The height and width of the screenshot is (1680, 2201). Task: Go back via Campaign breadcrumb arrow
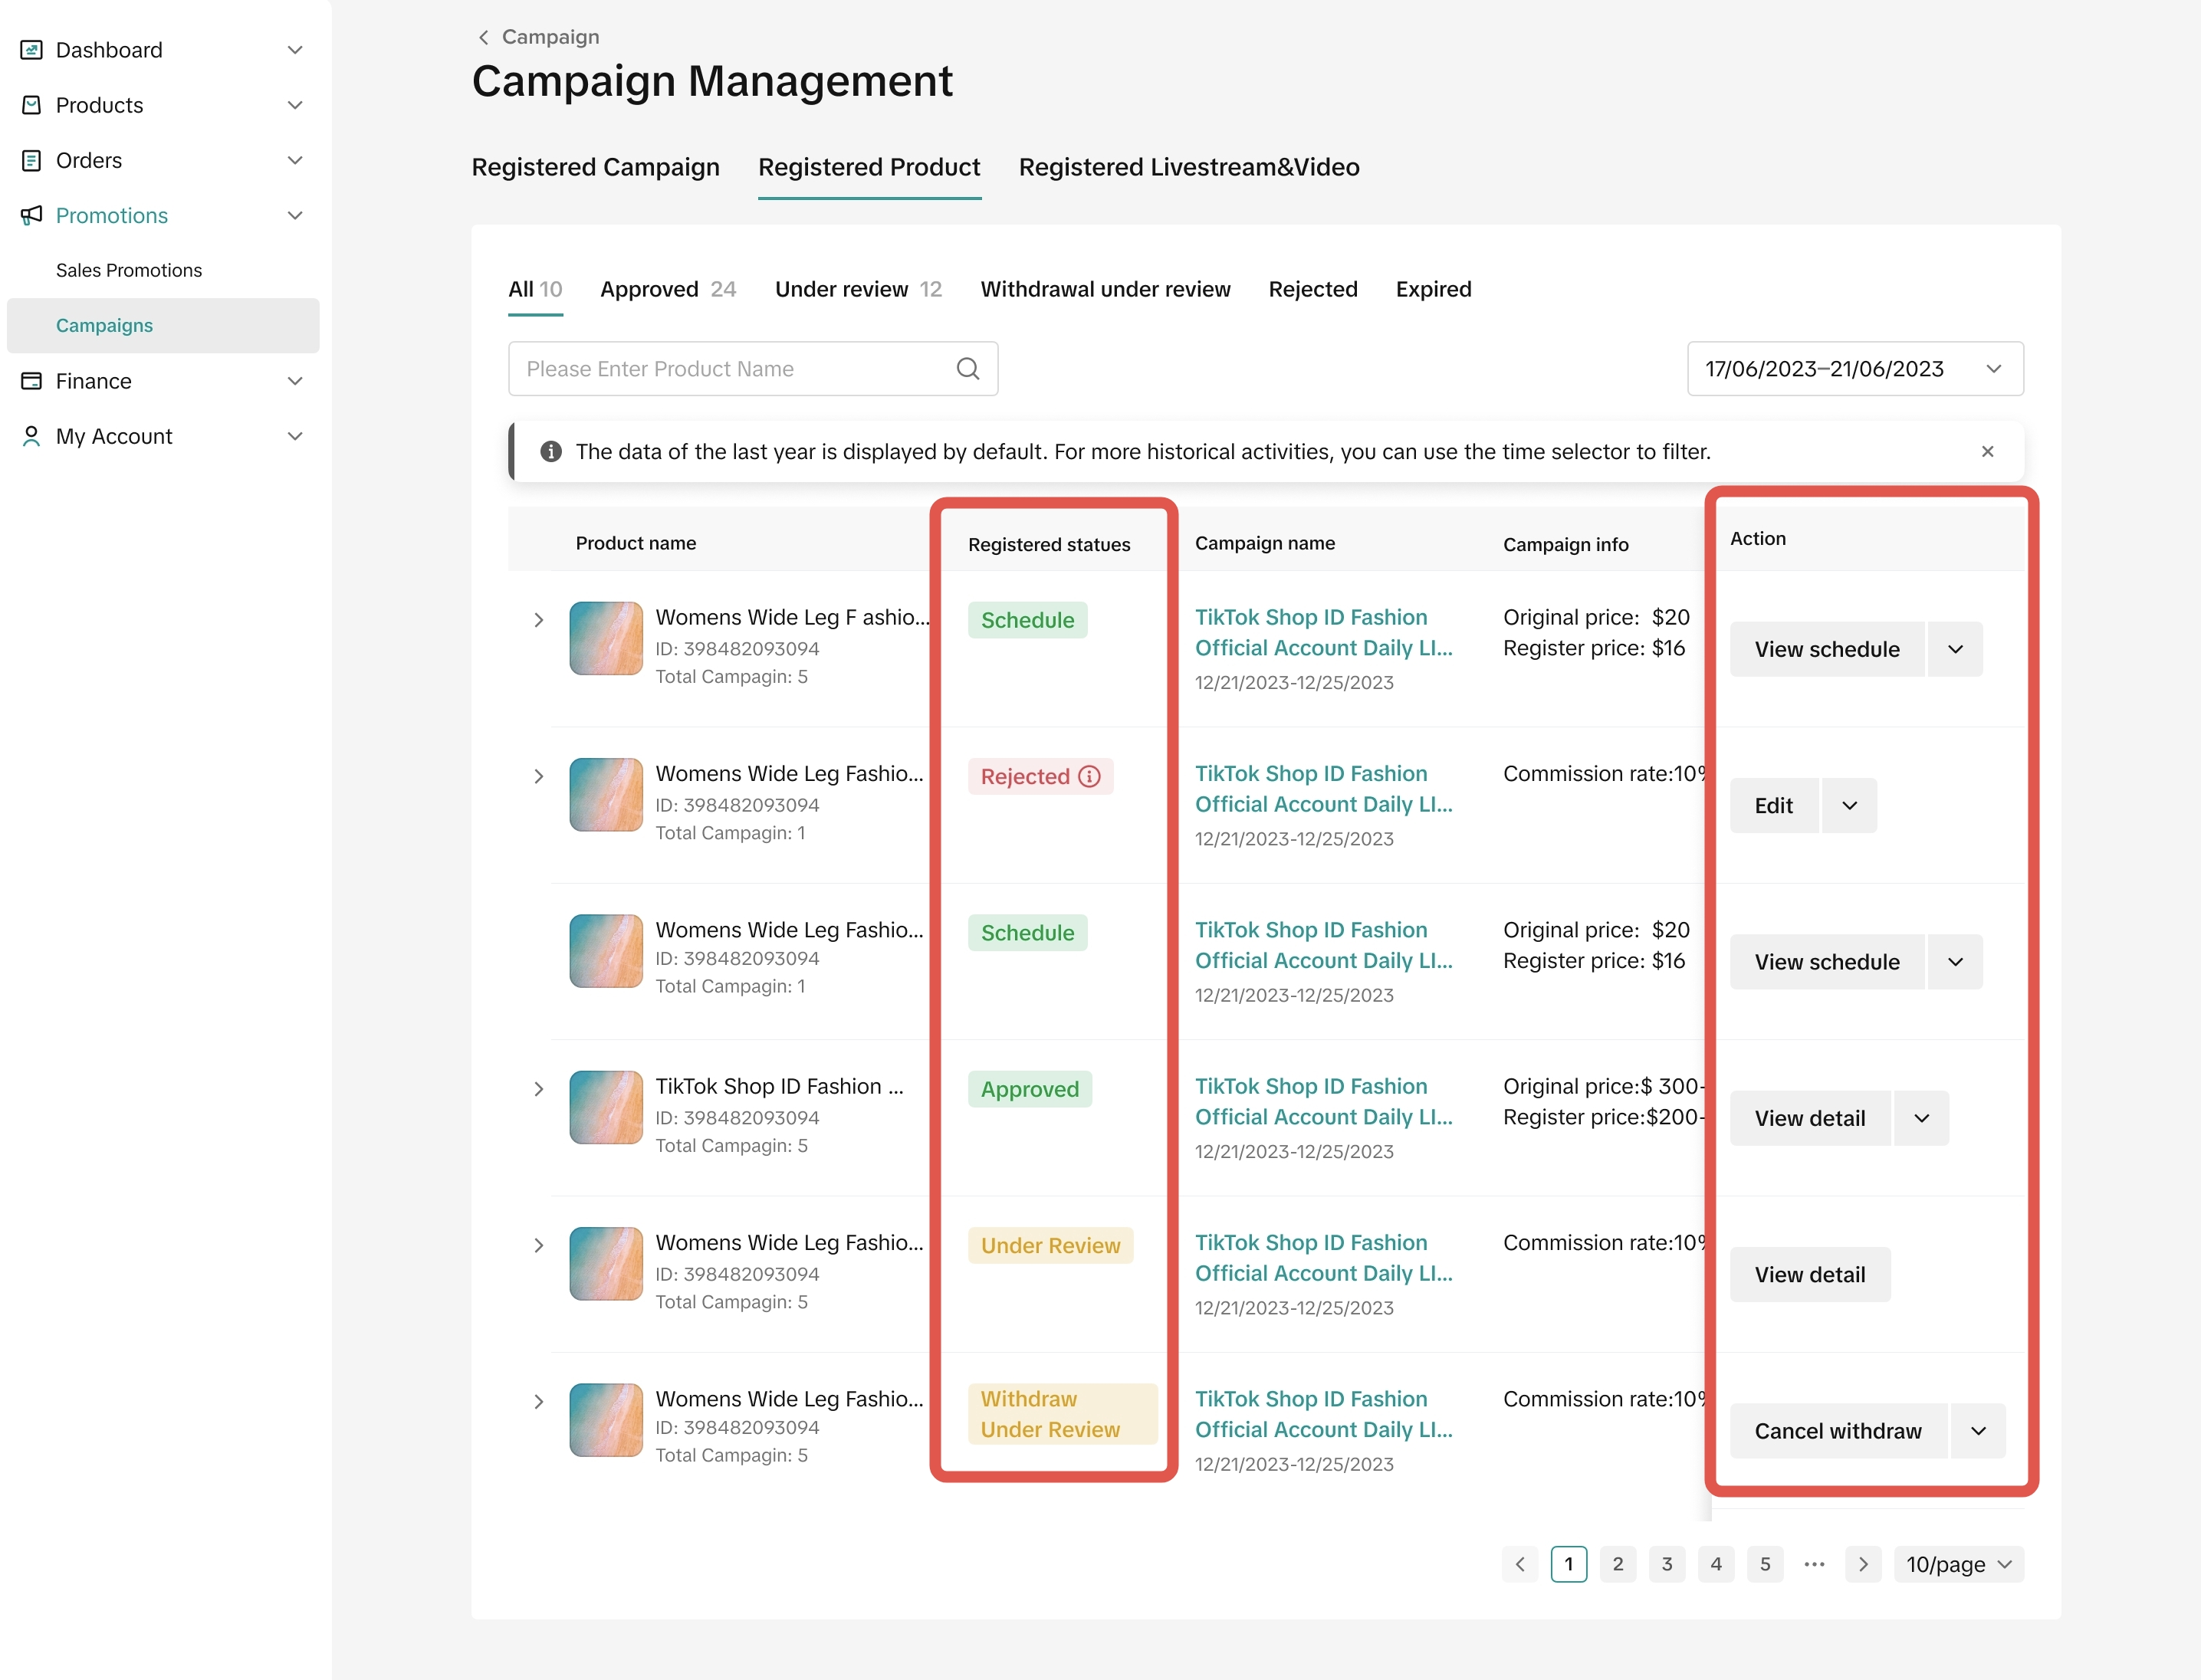(x=484, y=37)
